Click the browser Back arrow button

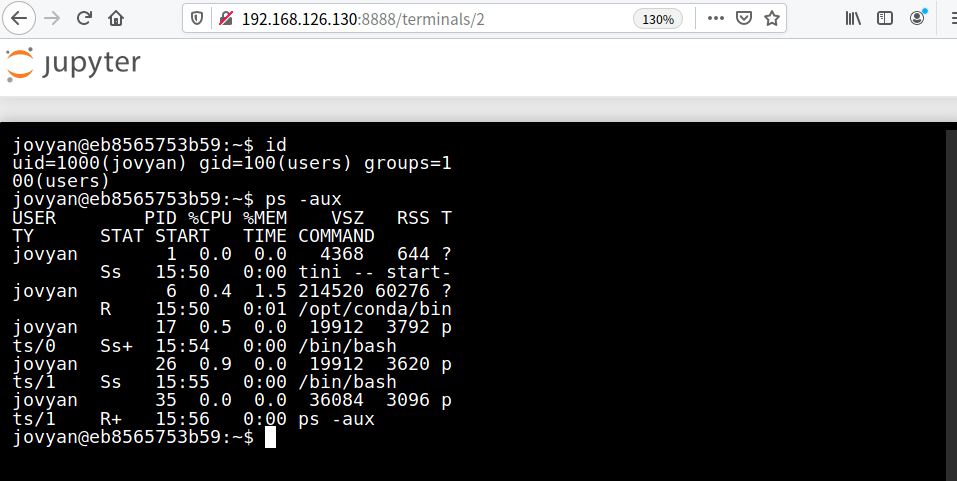coord(20,18)
